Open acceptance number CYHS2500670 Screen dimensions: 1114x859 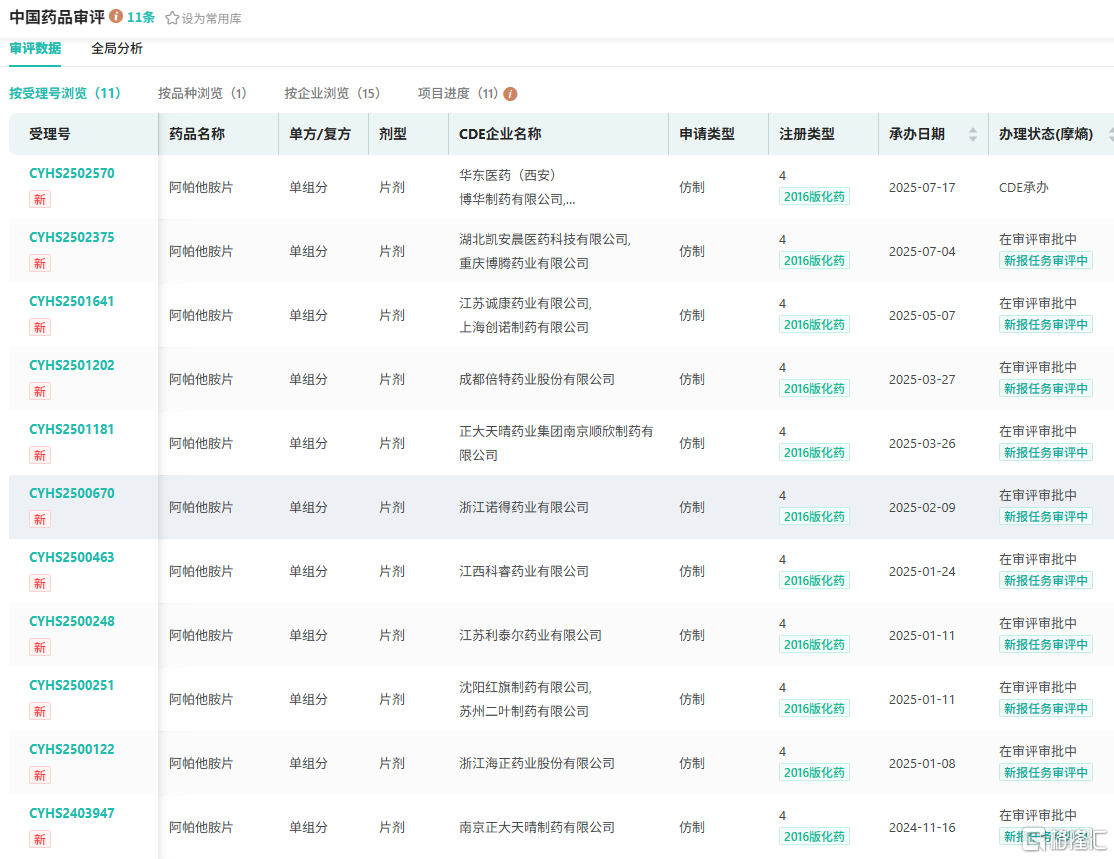pos(72,493)
